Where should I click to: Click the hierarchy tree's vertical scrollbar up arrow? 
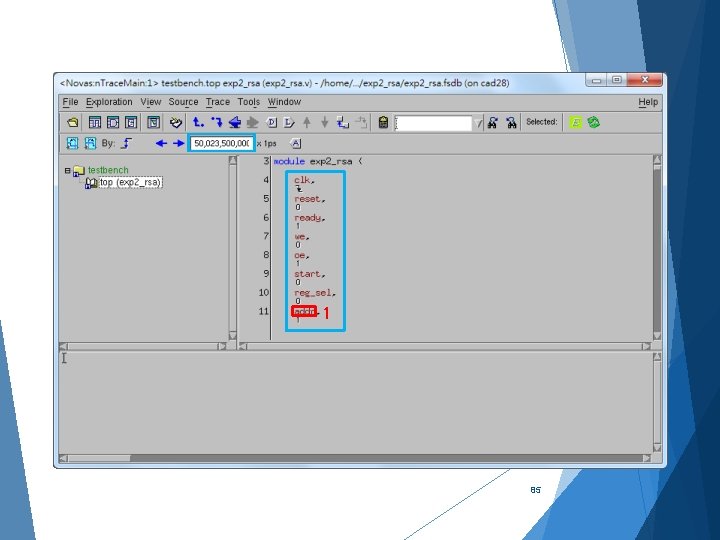tap(233, 160)
